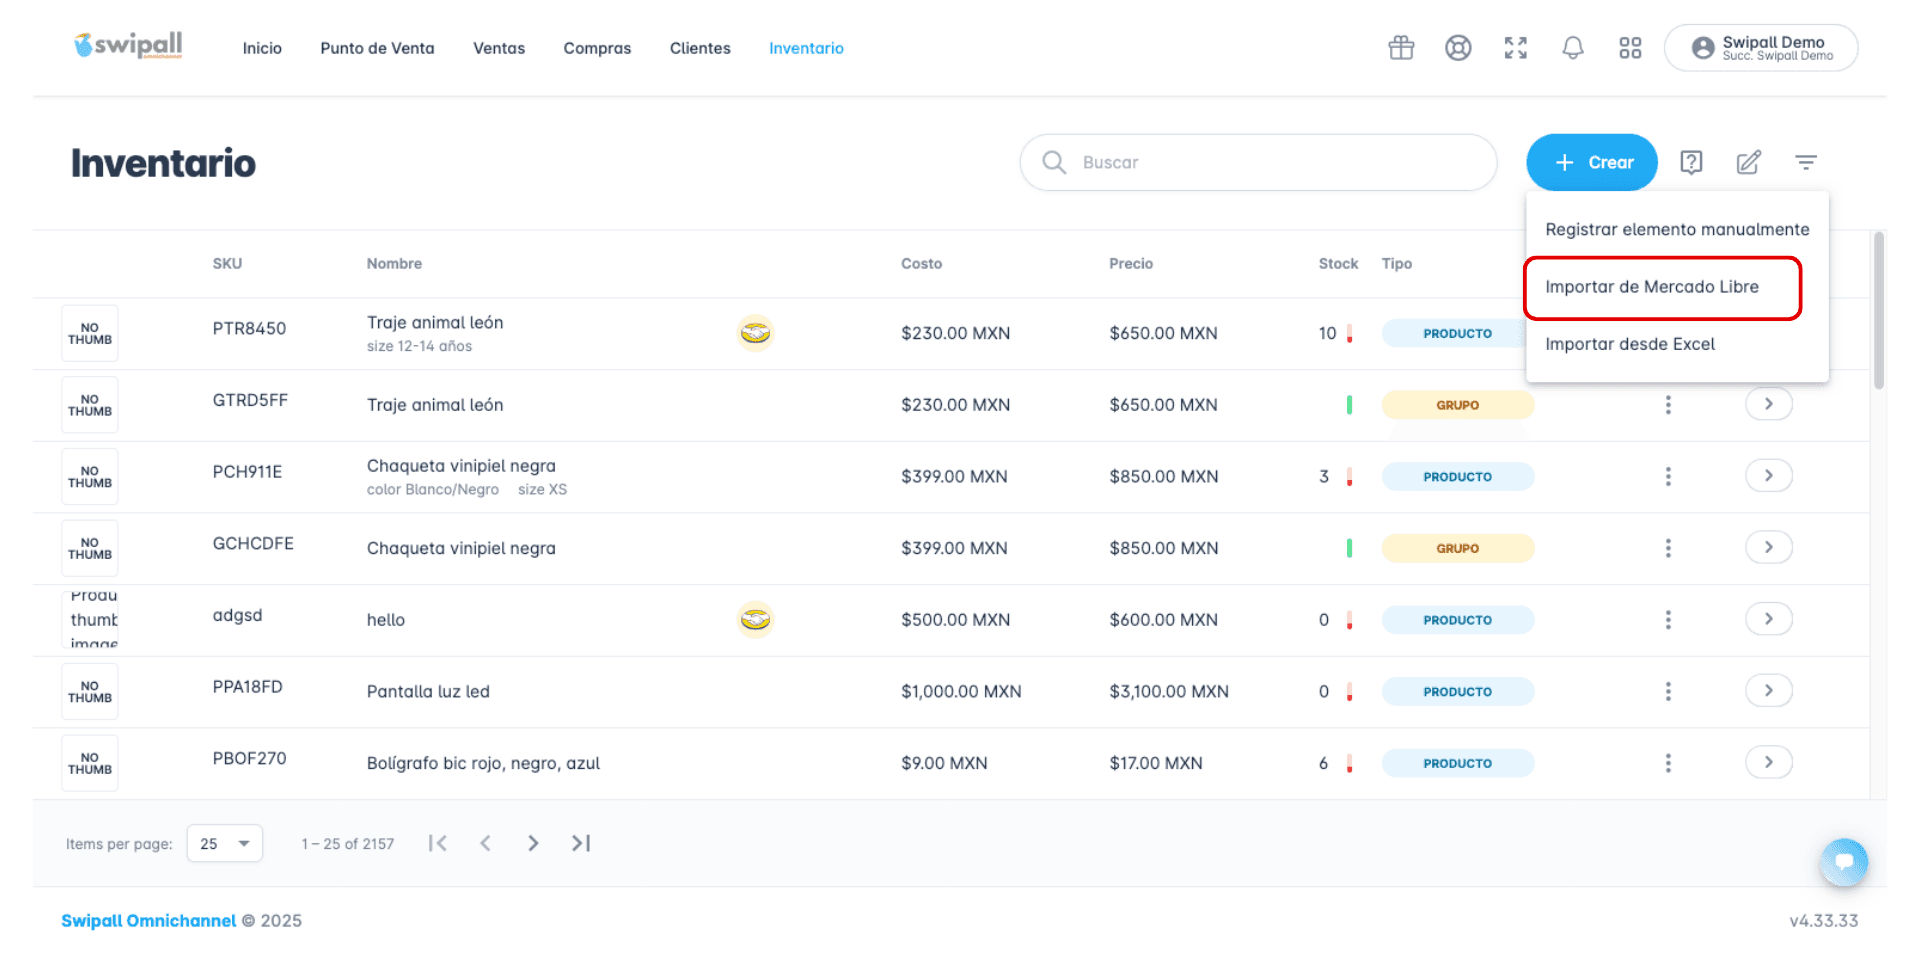Screen dimensions: 1920x953
Task: Jump to the last page of results
Action: pos(581,843)
